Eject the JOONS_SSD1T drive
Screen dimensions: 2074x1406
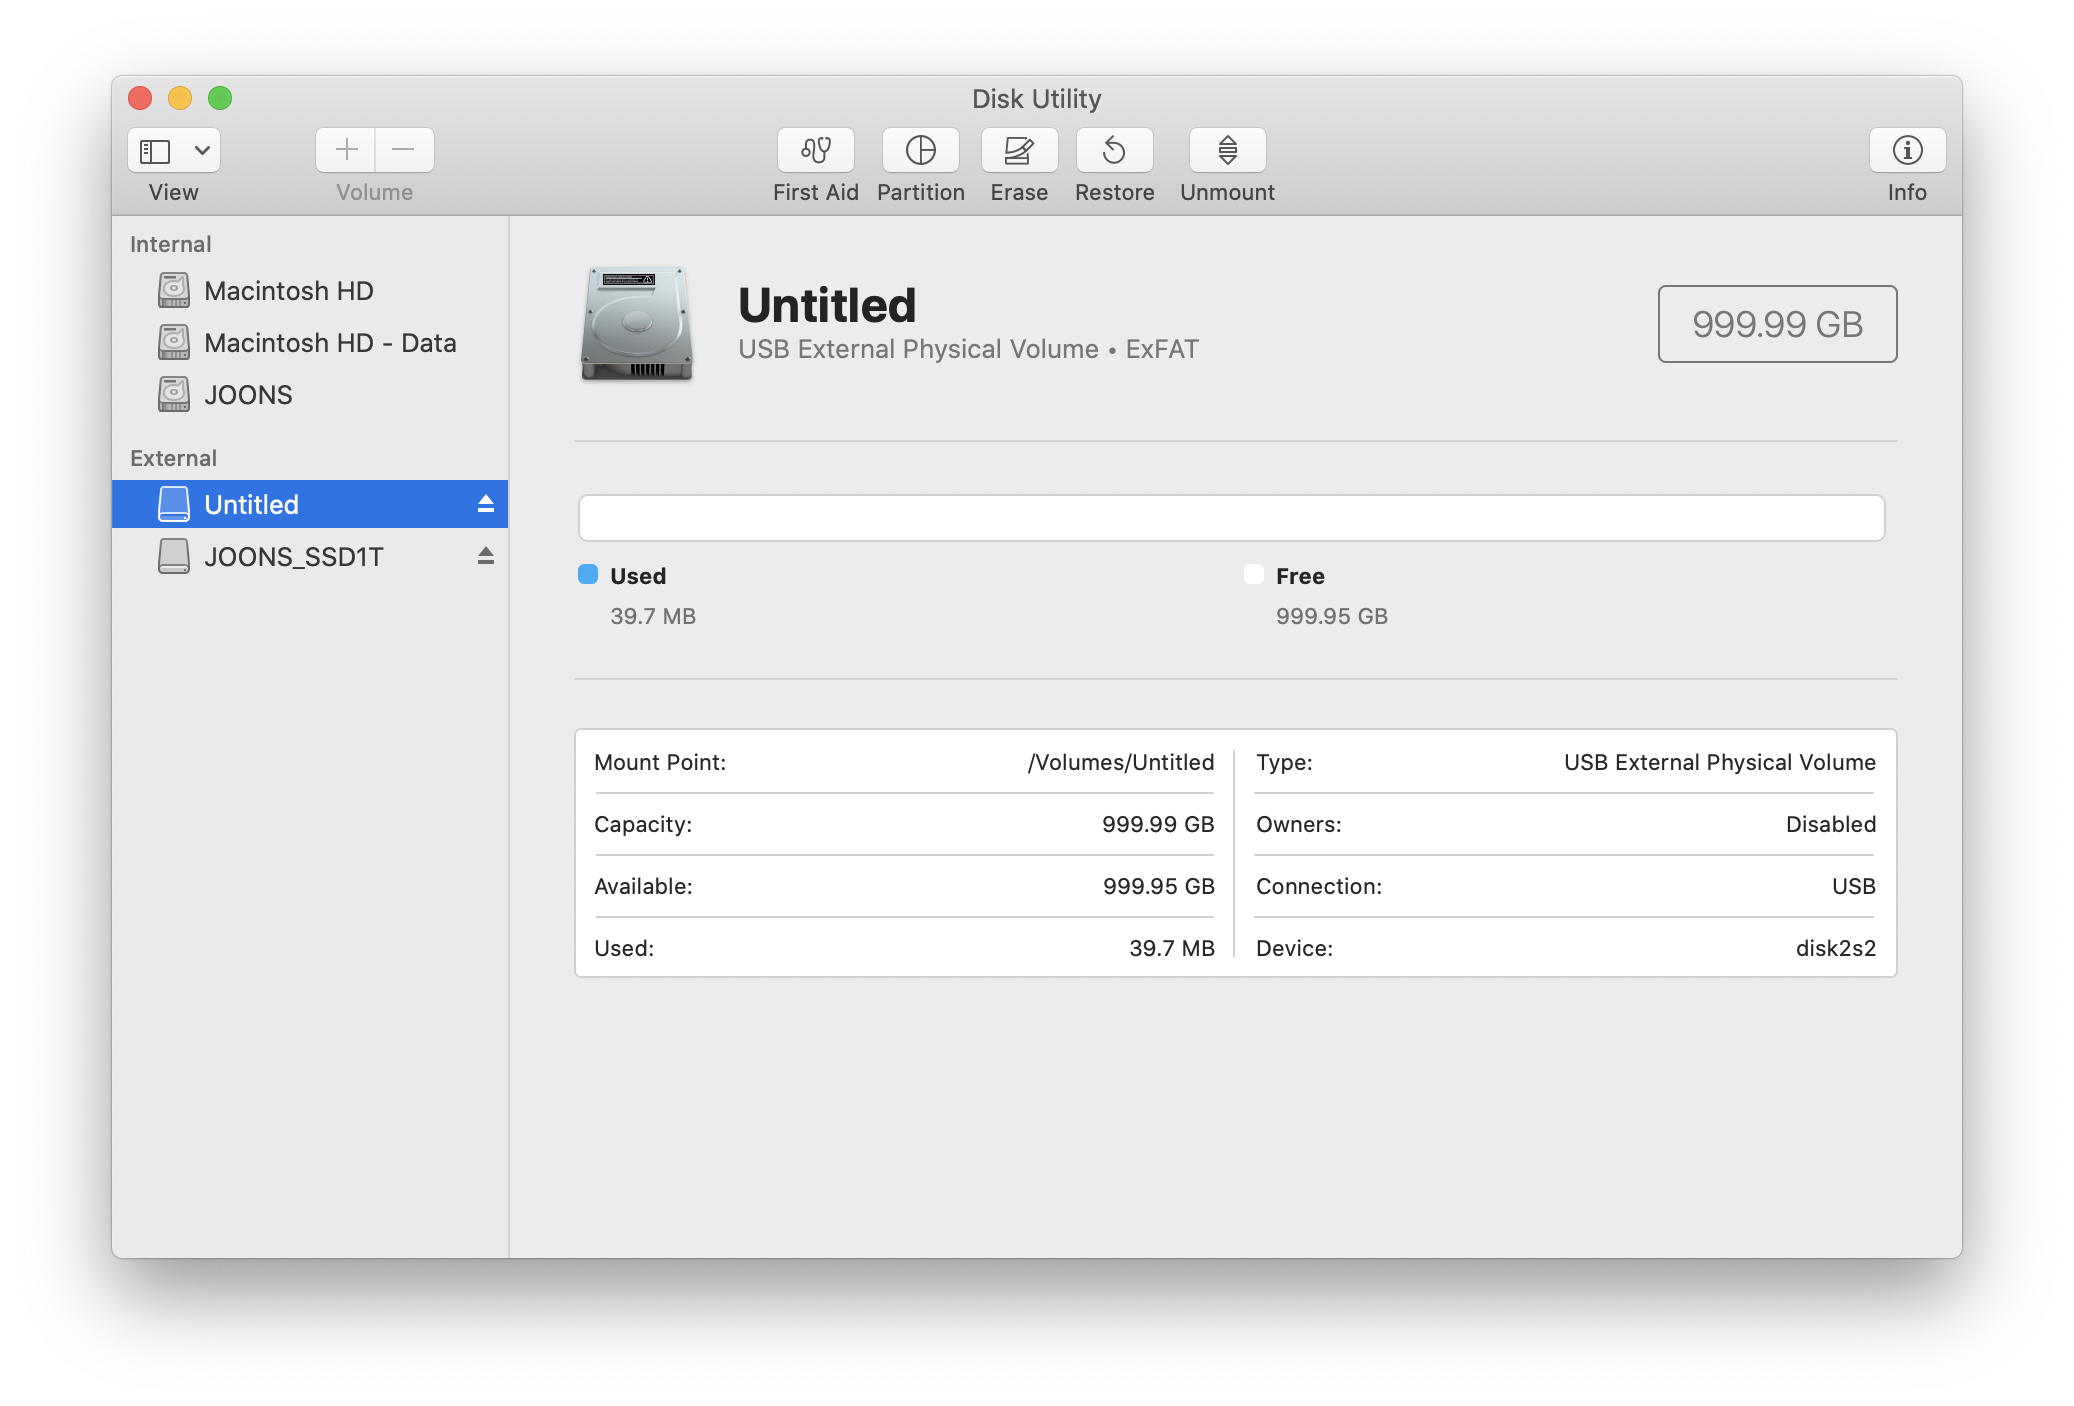click(x=485, y=556)
